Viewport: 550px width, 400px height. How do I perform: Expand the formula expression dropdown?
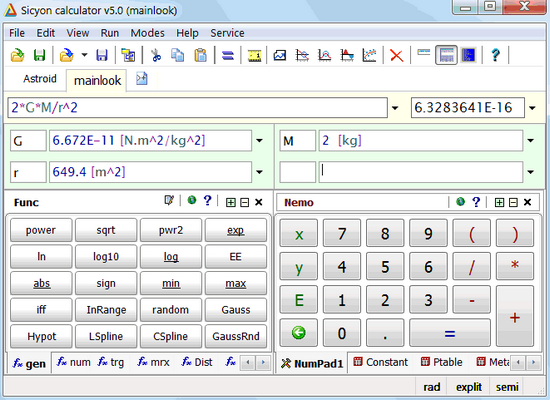[x=395, y=108]
